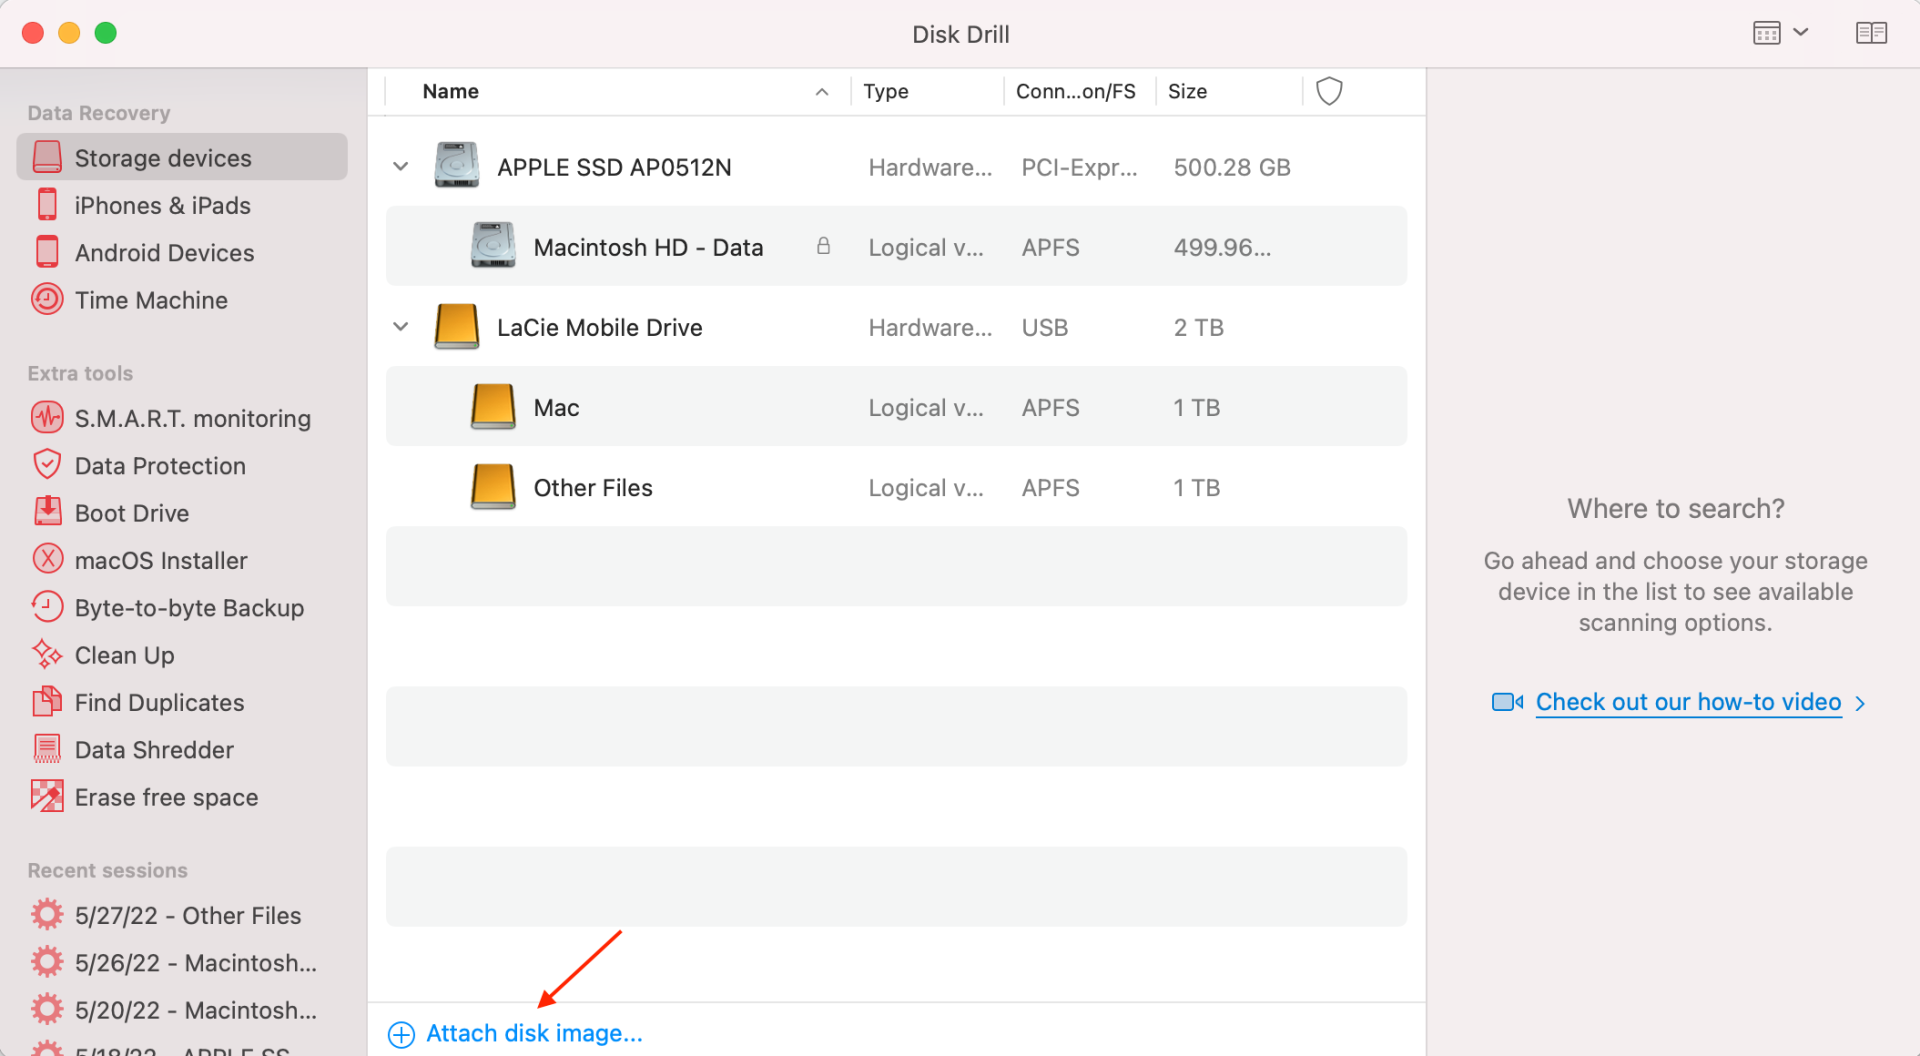The image size is (1920, 1056).
Task: Click gear icon of 5/26/22 Macintosh session
Action: pos(47,961)
